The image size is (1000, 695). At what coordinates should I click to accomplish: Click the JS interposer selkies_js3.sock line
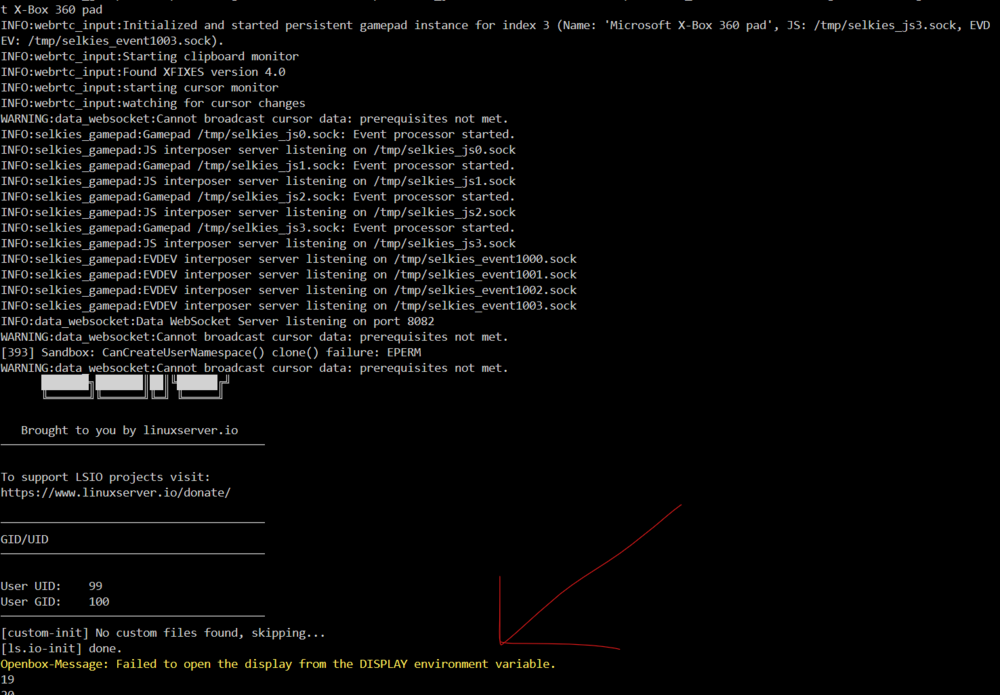[x=258, y=244]
